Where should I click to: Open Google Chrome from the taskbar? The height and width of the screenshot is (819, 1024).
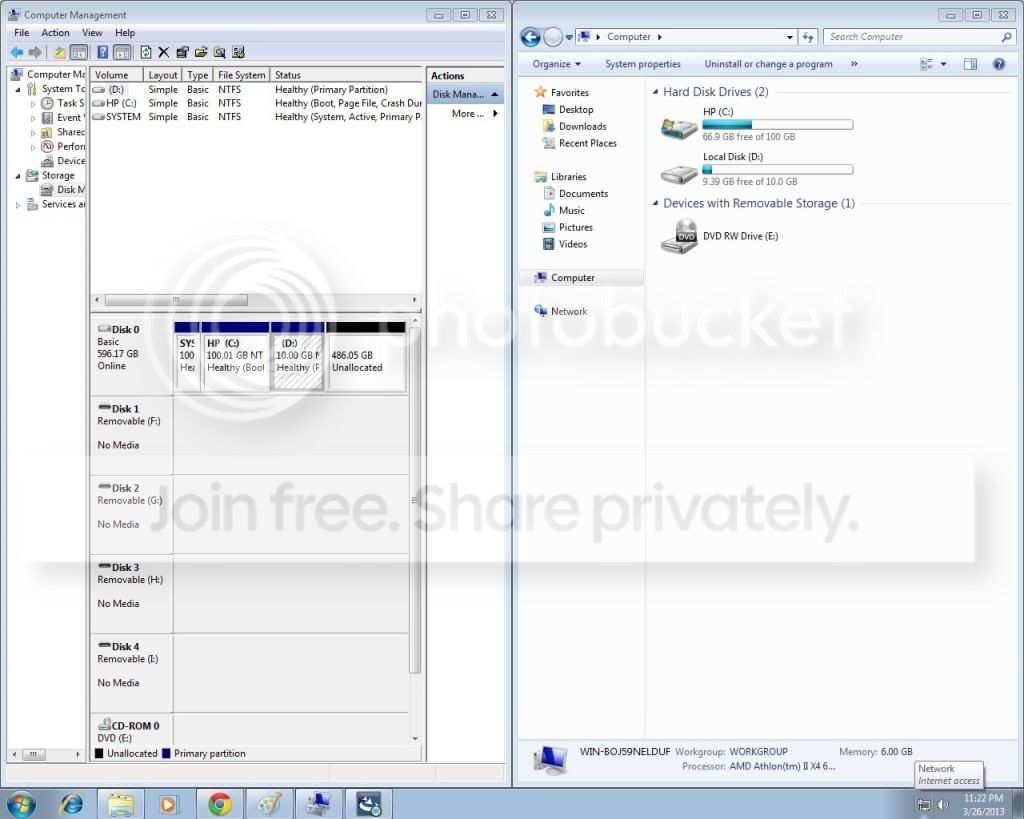coord(220,804)
